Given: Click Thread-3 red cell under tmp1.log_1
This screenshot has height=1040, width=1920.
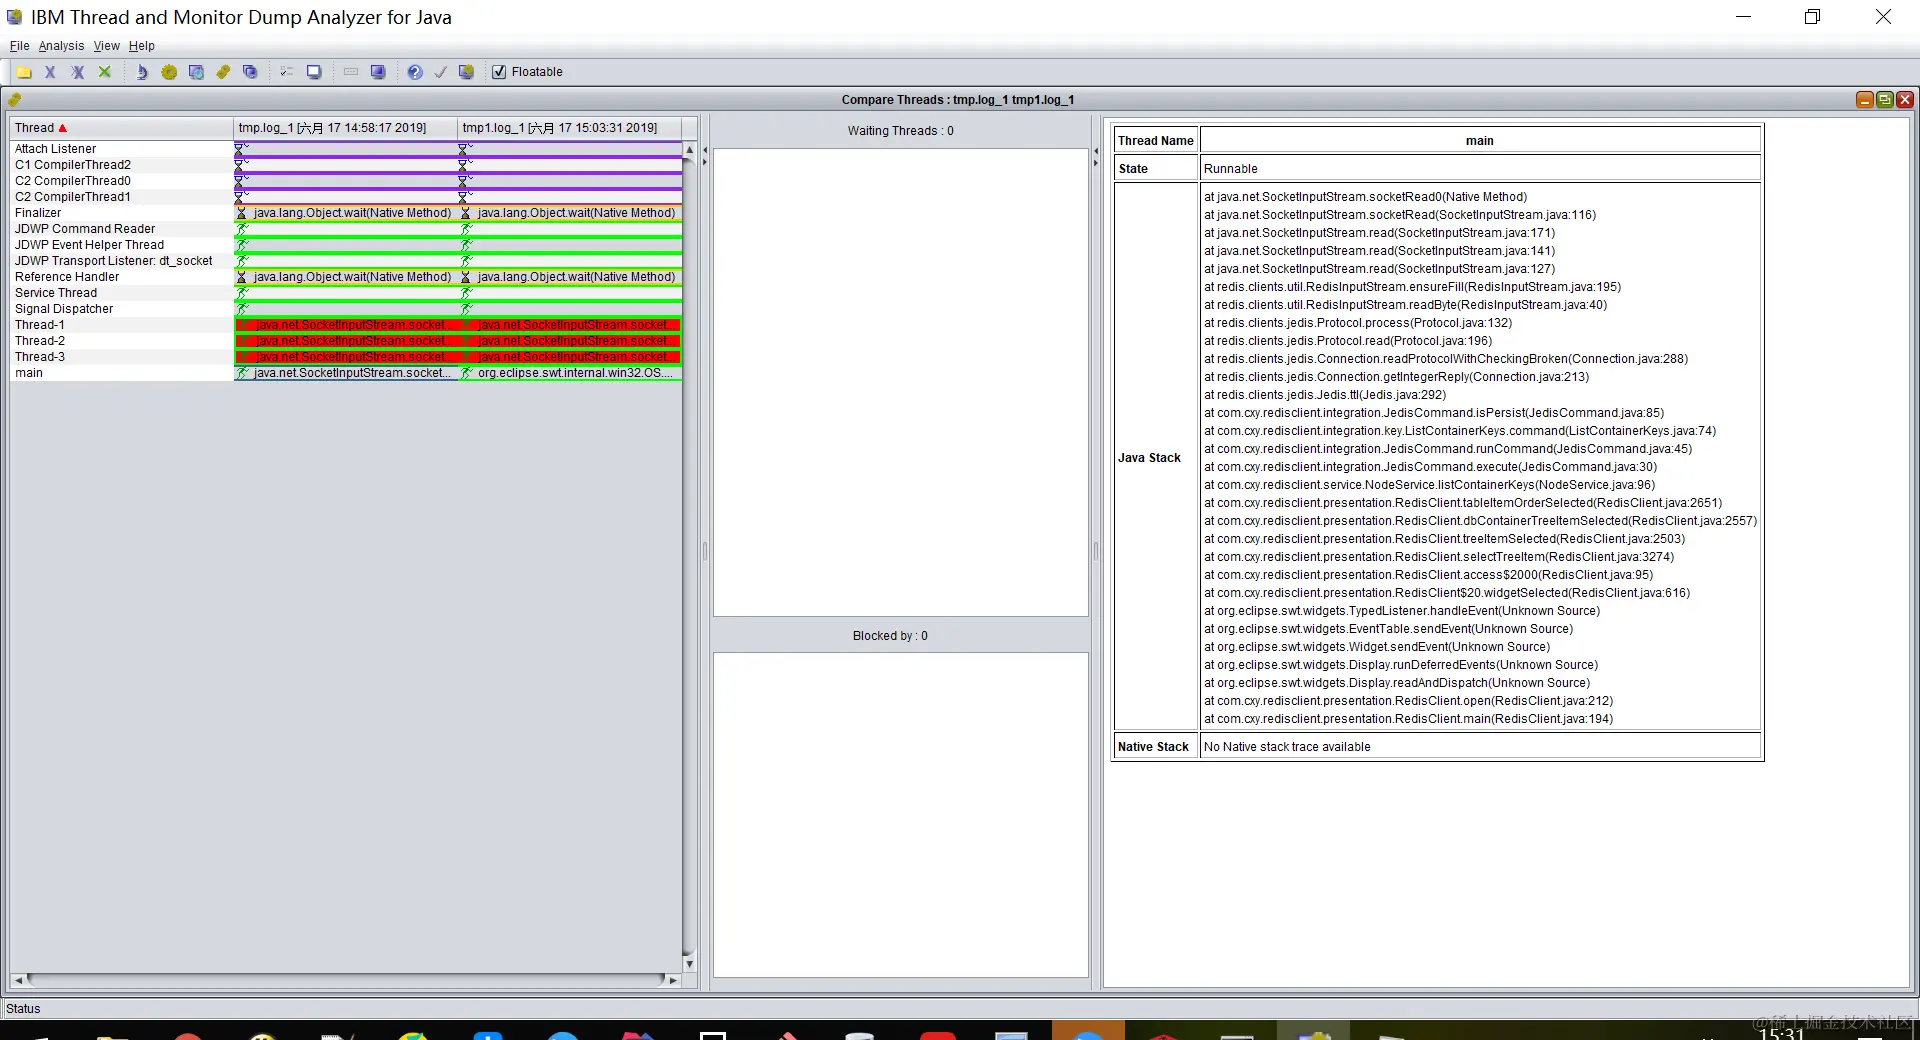Looking at the screenshot, I should tap(570, 357).
